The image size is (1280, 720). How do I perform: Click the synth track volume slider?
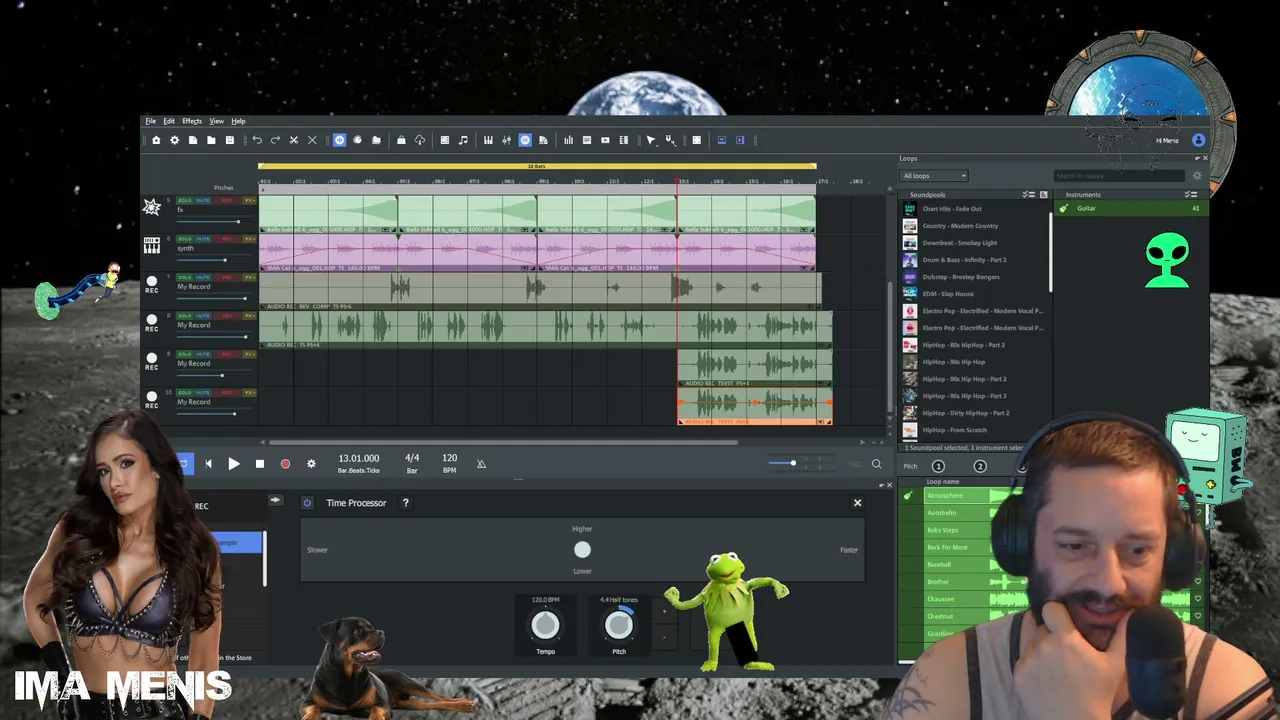click(x=213, y=260)
